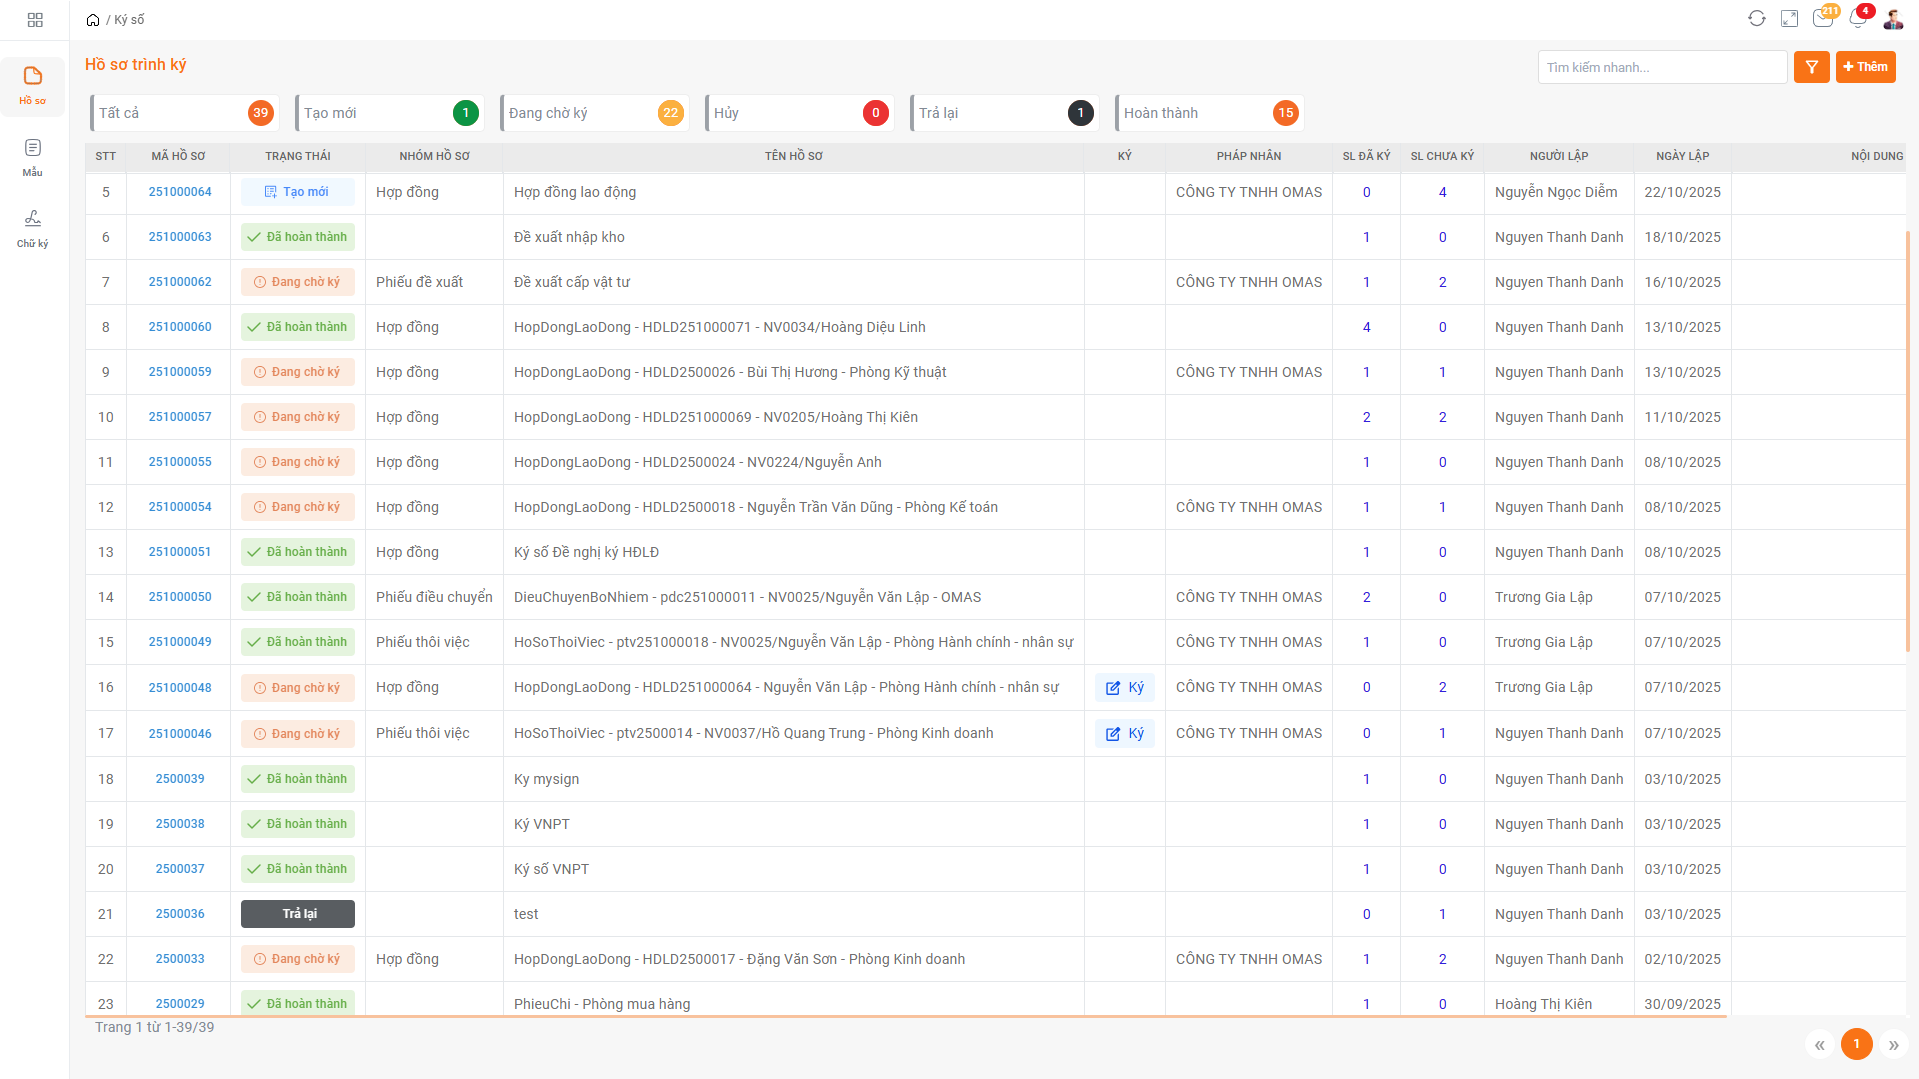Click the Ngày lập column header

1682,156
